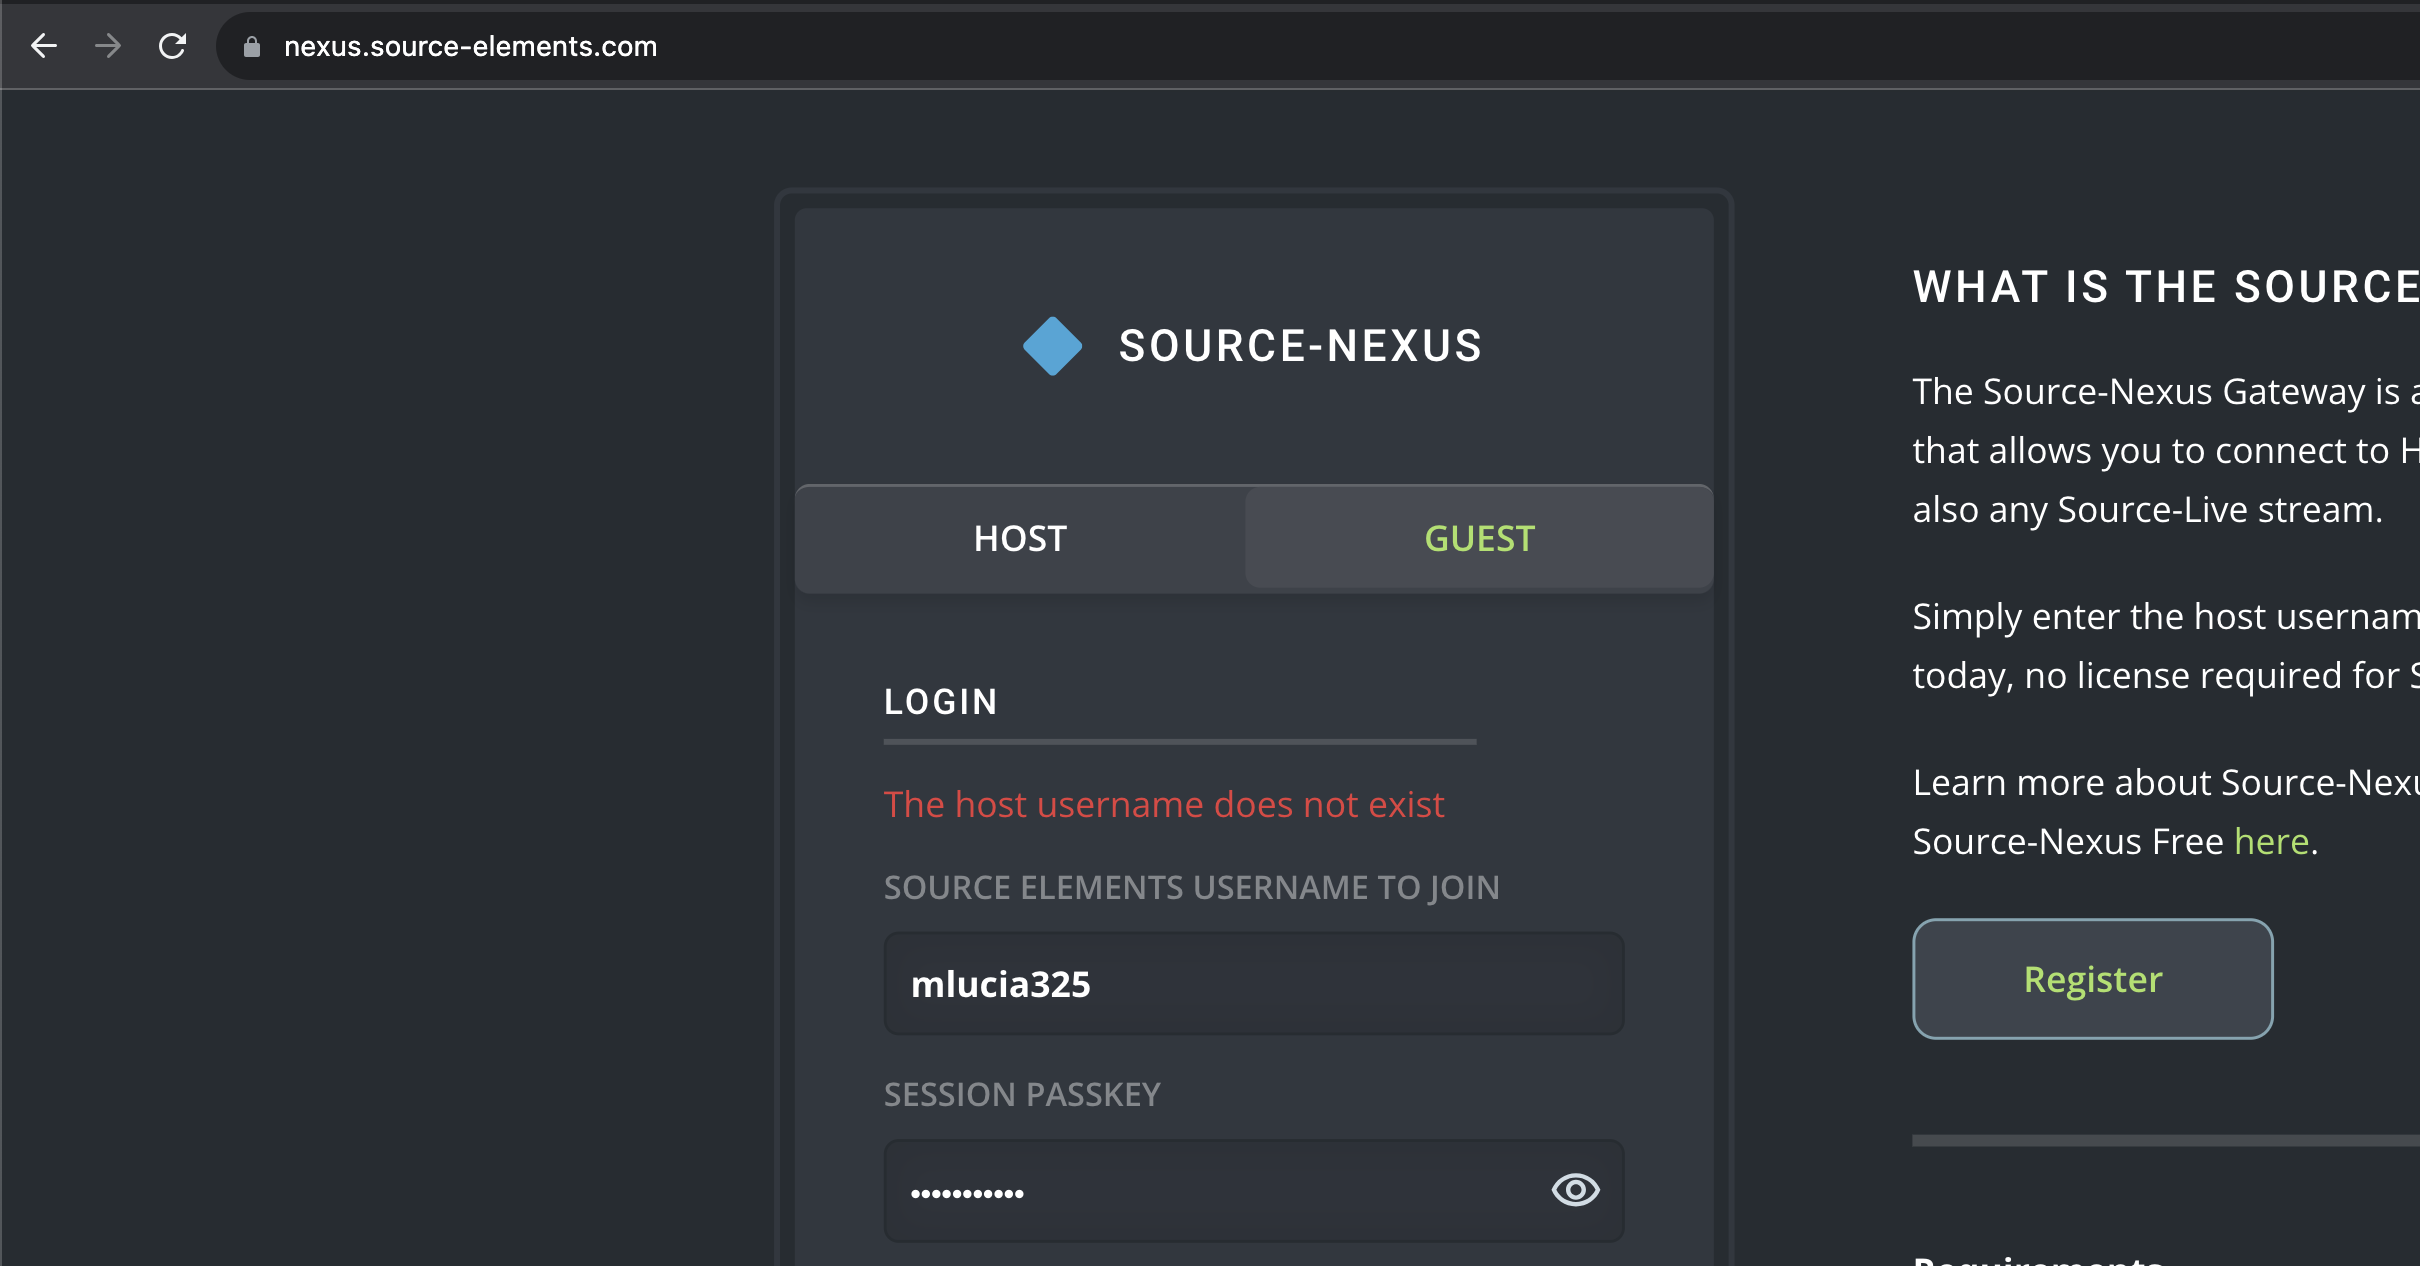
Task: Focus the username field containing mlucia325
Action: (x=1253, y=984)
